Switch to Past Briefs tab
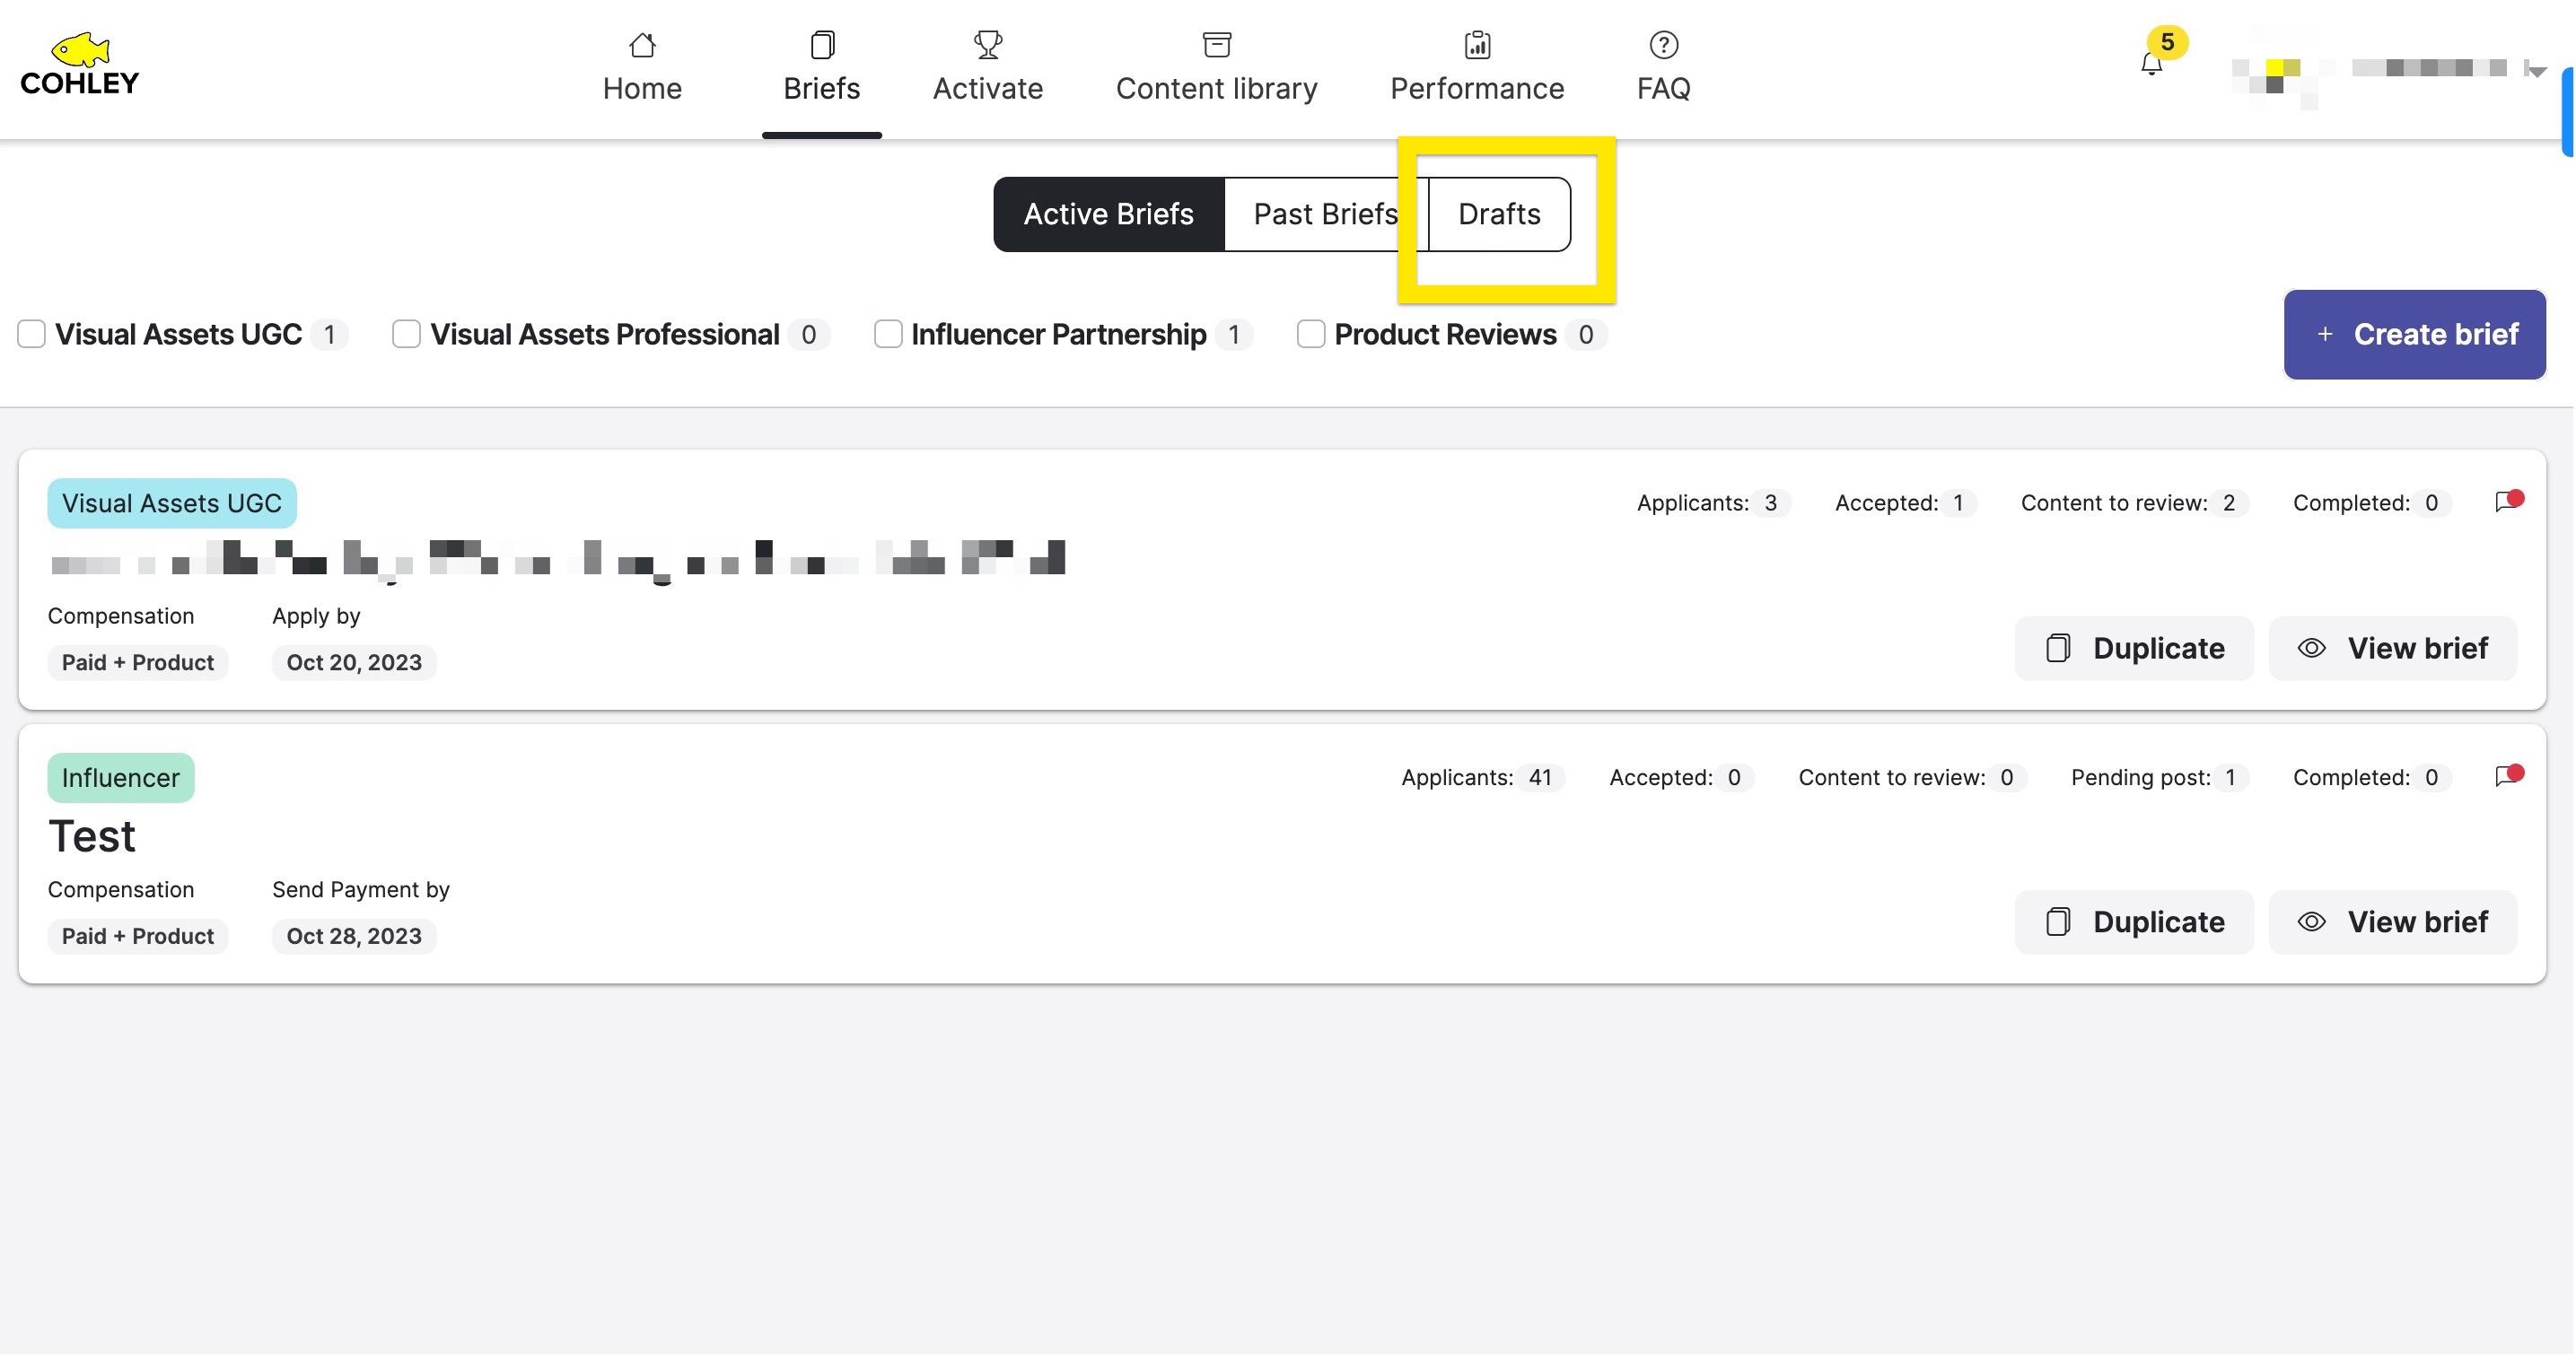The image size is (2576, 1354). (1324, 214)
